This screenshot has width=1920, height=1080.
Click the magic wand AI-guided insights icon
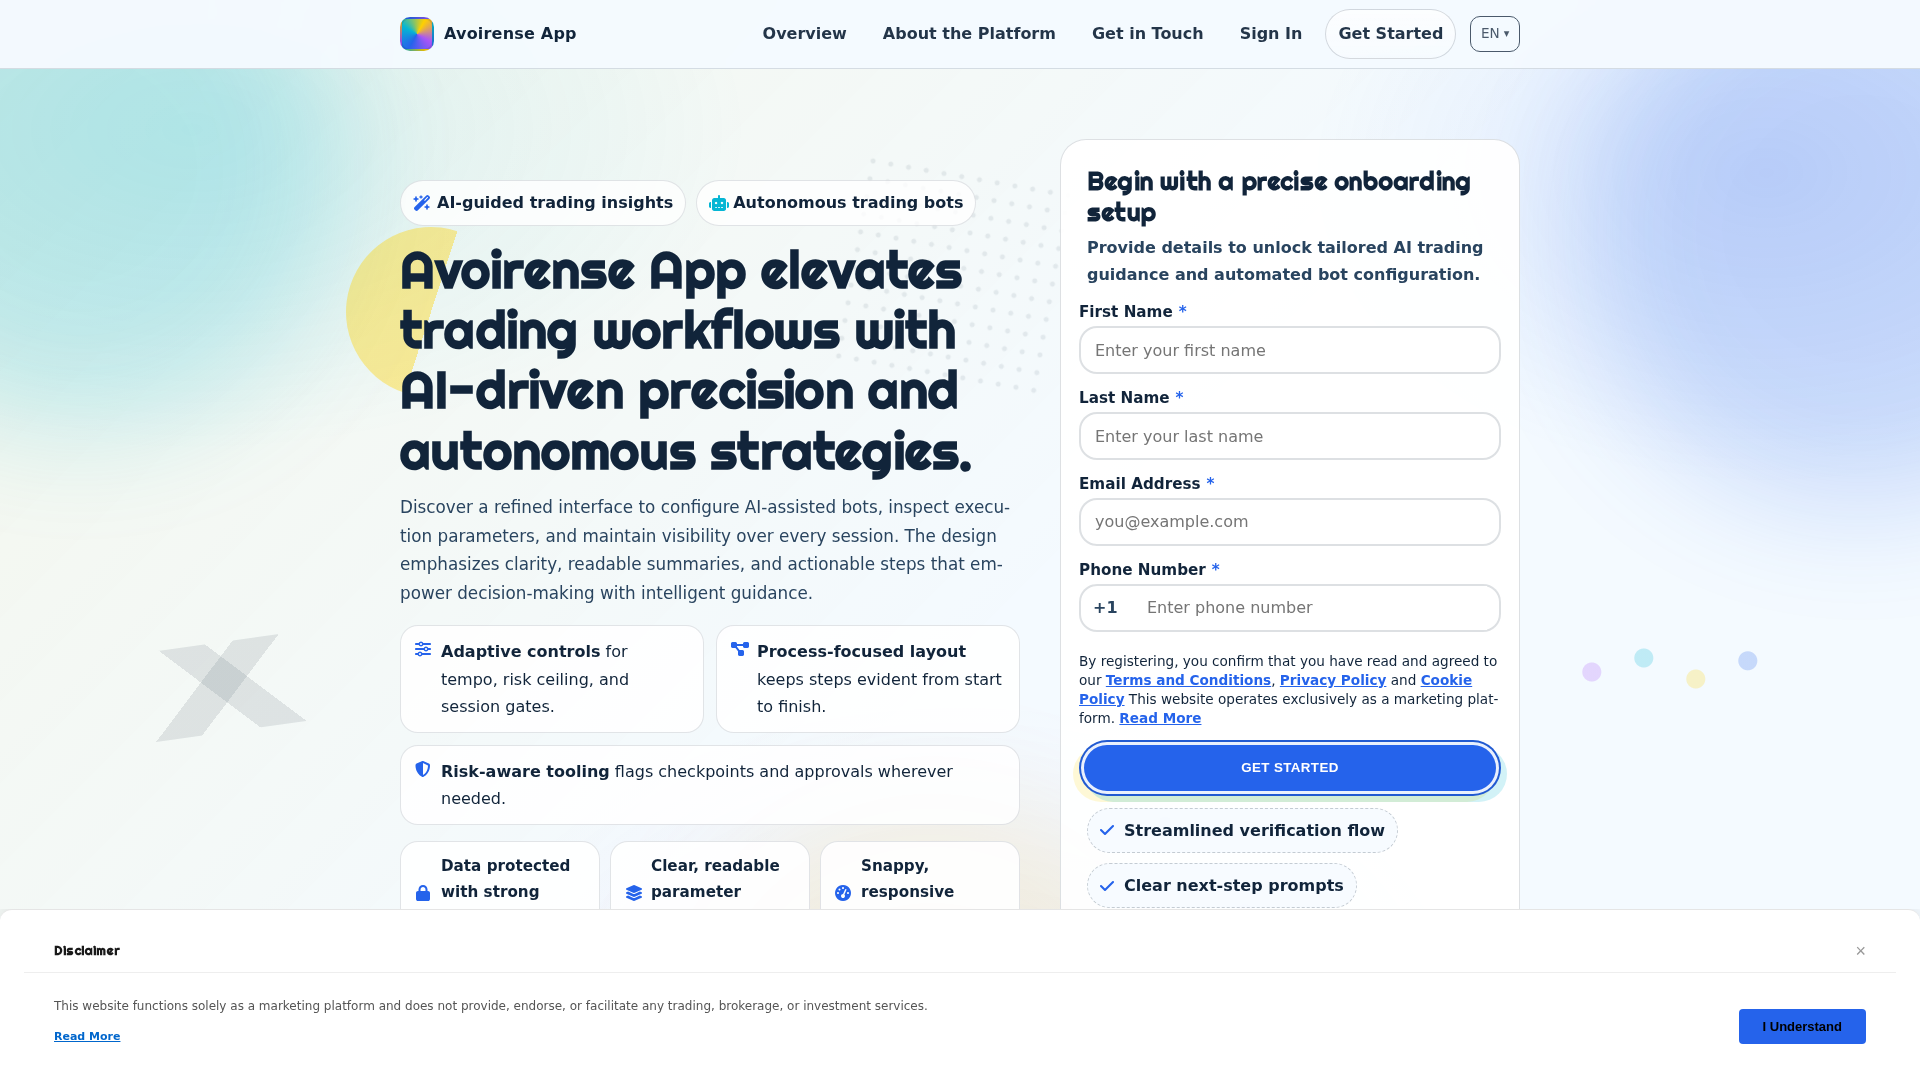point(422,203)
